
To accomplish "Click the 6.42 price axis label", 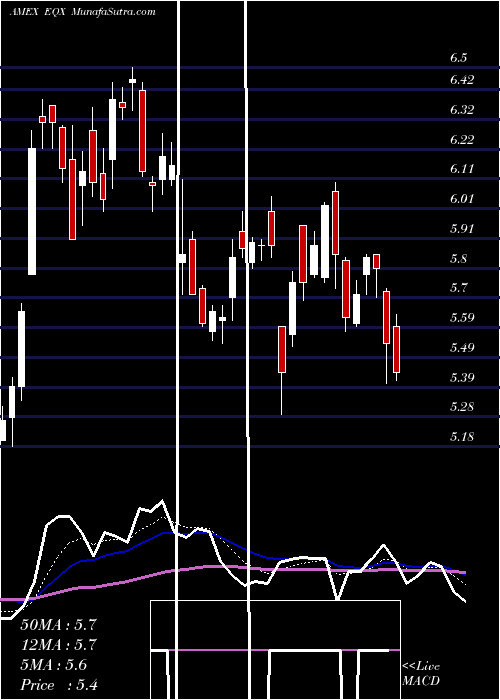I will pyautogui.click(x=462, y=80).
